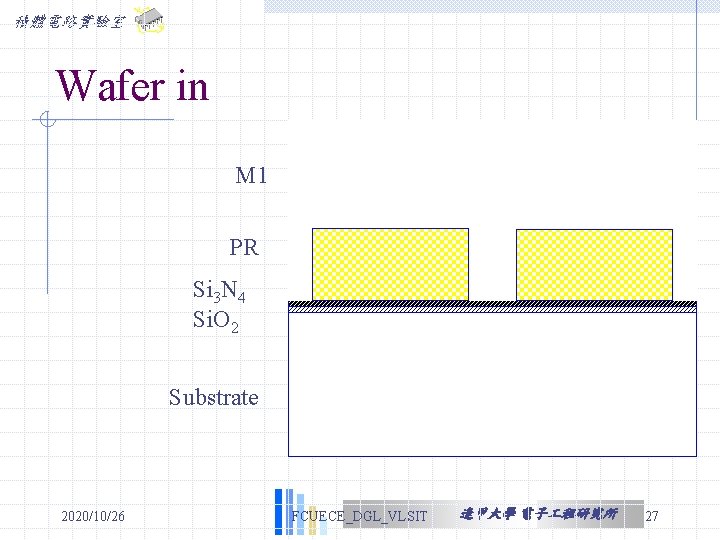Click the slide number 27

[652, 516]
